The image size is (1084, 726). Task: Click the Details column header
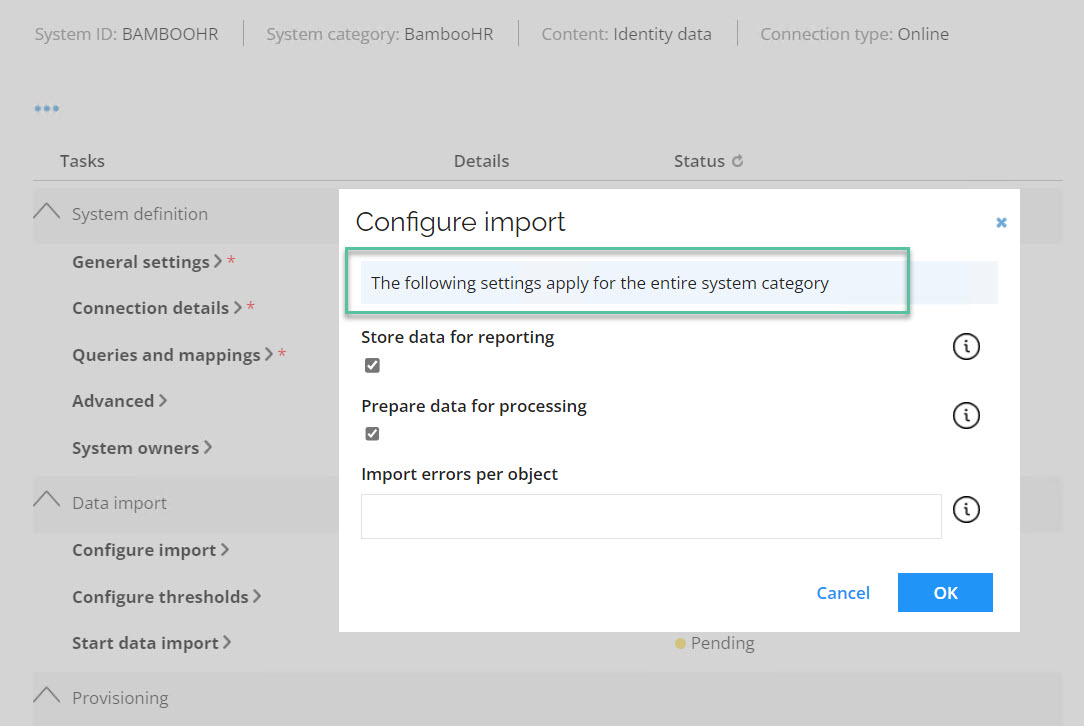(x=481, y=161)
